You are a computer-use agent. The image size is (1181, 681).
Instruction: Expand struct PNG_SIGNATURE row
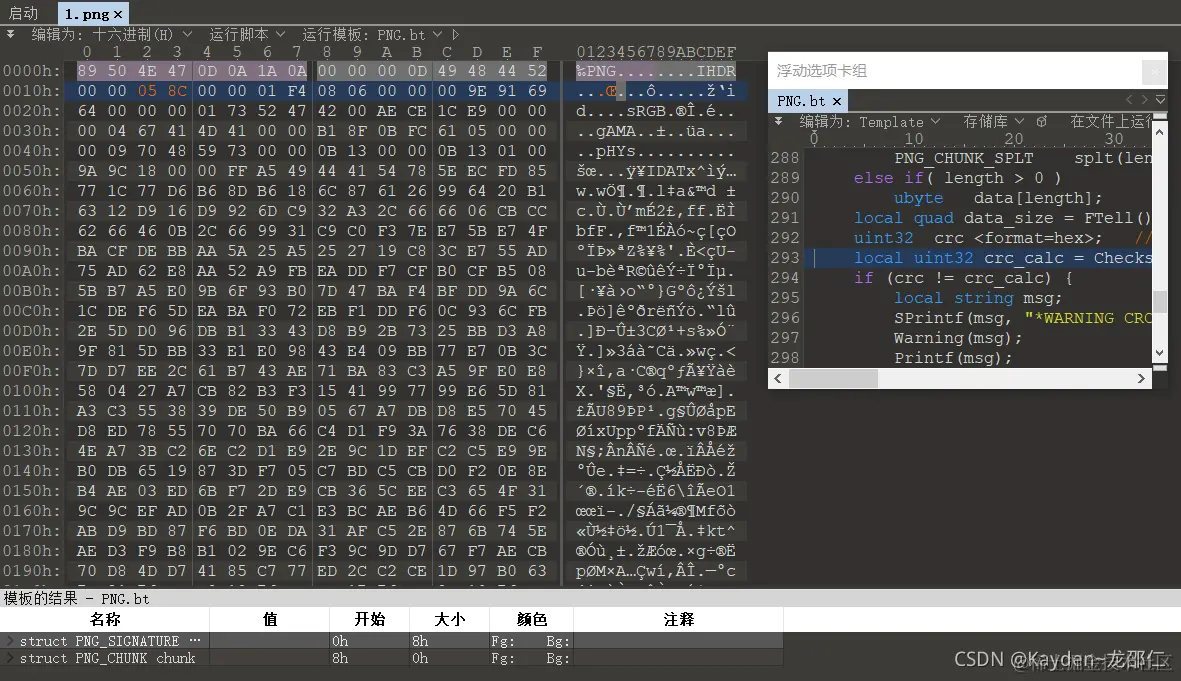[x=10, y=641]
